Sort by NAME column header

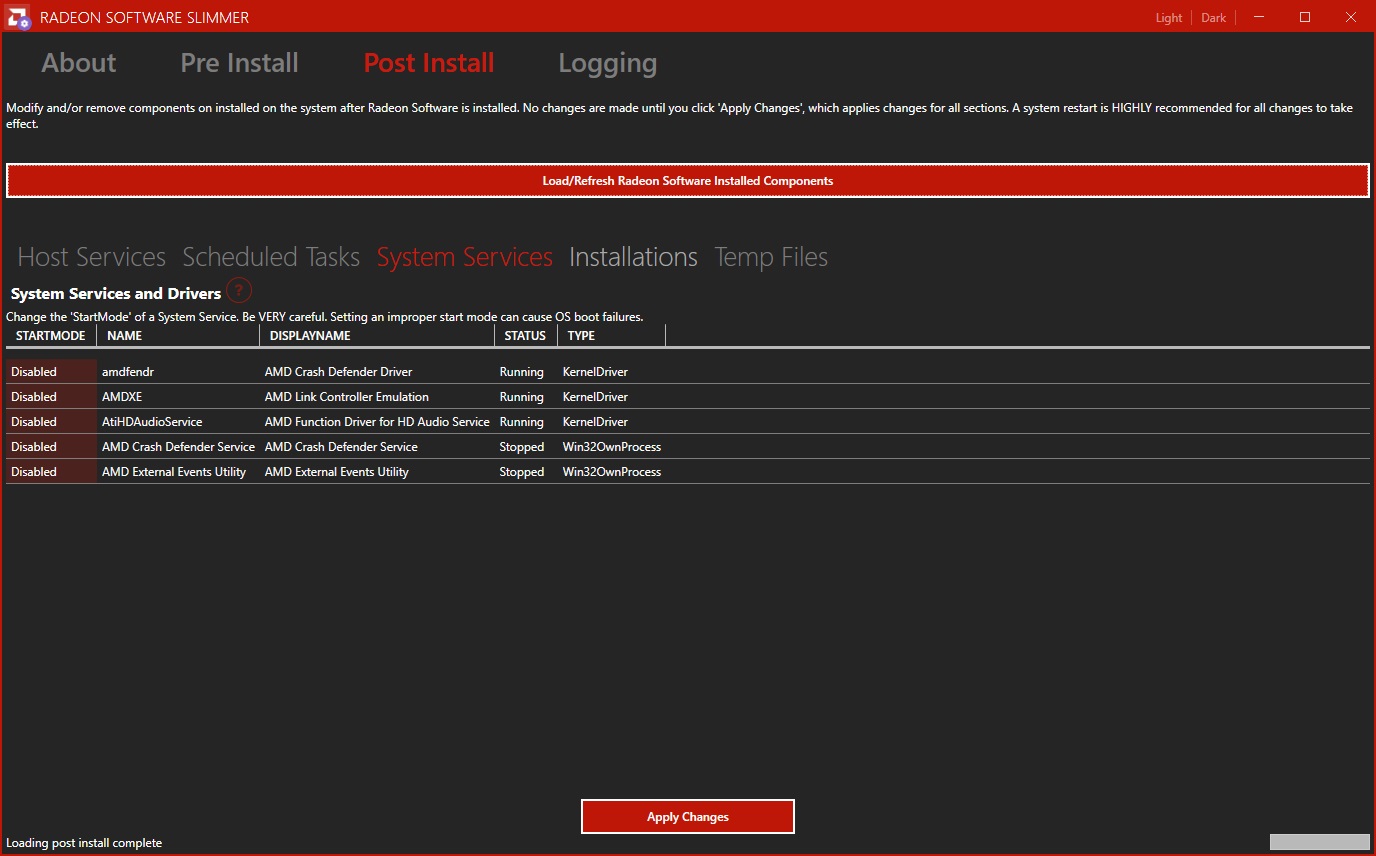point(178,336)
